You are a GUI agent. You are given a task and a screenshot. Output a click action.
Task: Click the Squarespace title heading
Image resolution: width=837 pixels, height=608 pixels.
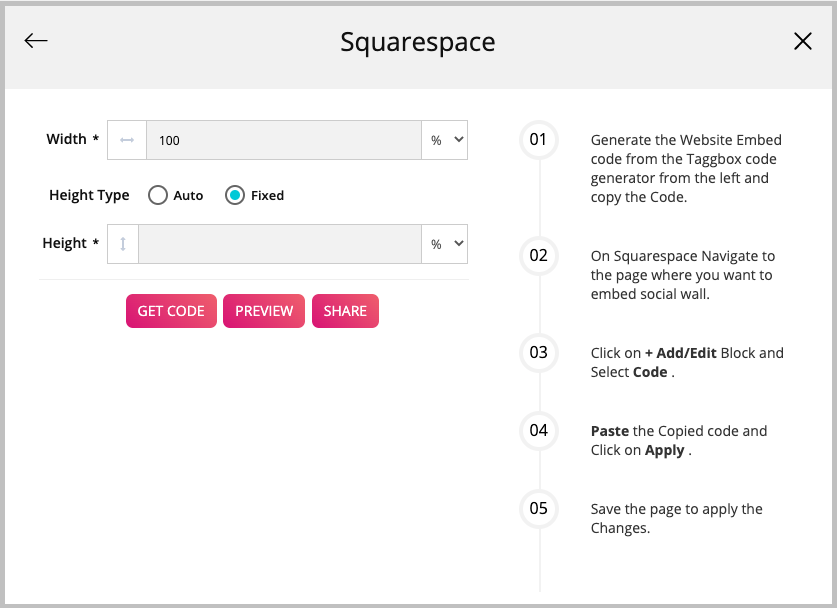pyautogui.click(x=418, y=42)
